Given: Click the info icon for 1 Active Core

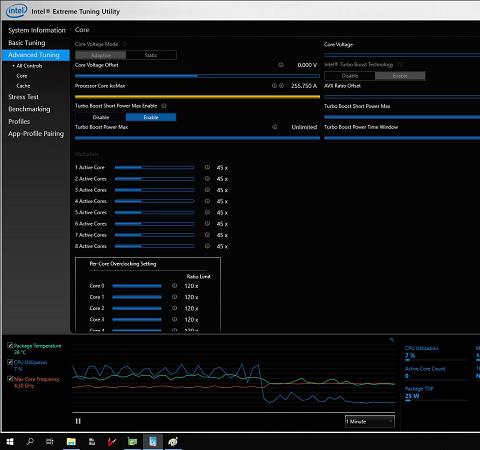Looking at the screenshot, I should [207, 167].
